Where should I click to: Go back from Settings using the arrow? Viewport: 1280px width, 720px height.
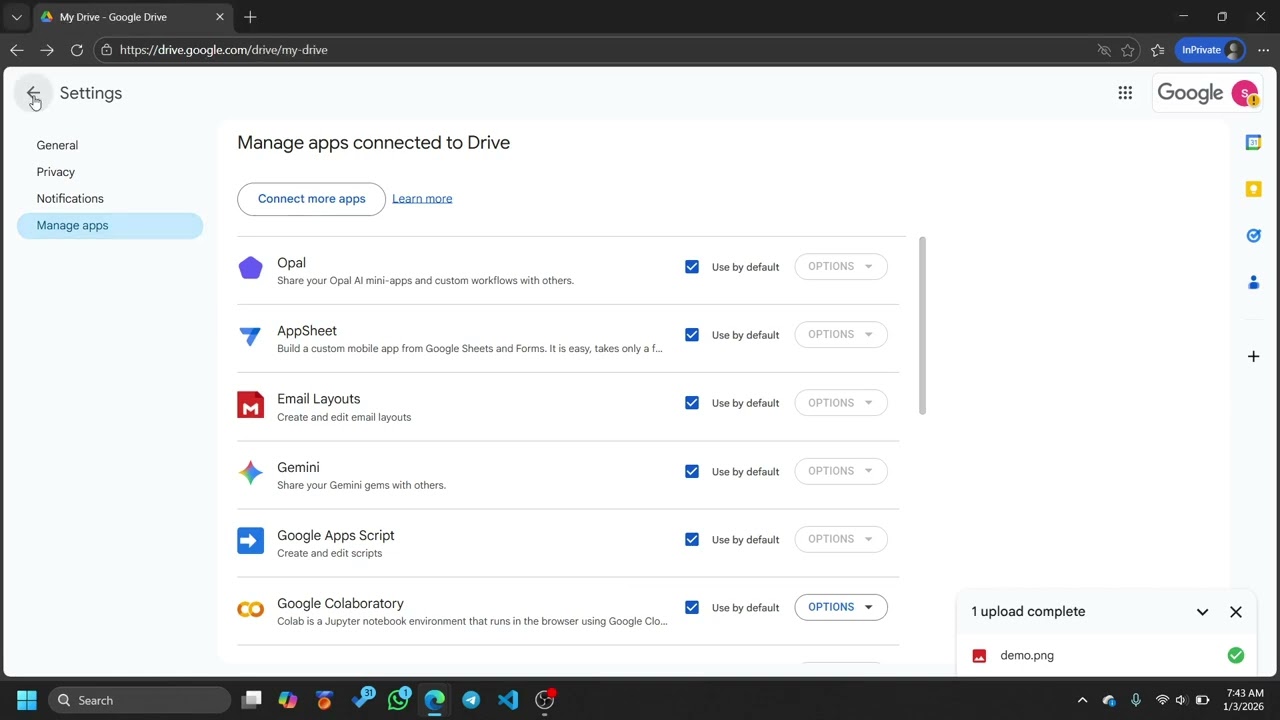33,93
